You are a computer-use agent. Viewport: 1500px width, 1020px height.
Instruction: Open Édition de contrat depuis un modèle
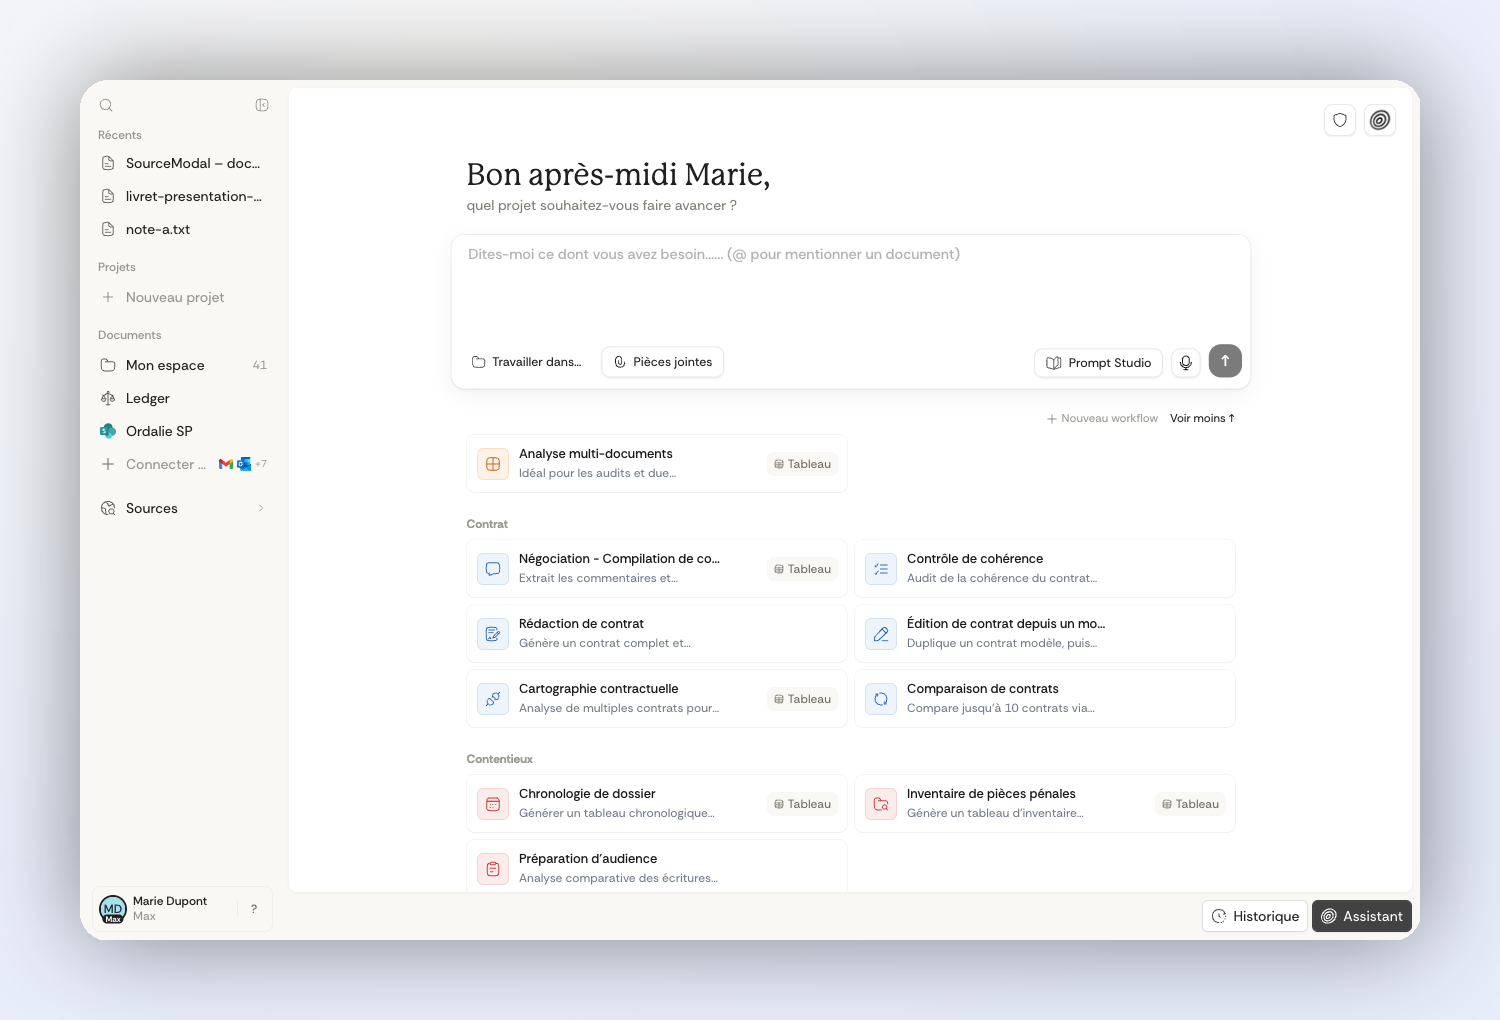[x=1045, y=634]
